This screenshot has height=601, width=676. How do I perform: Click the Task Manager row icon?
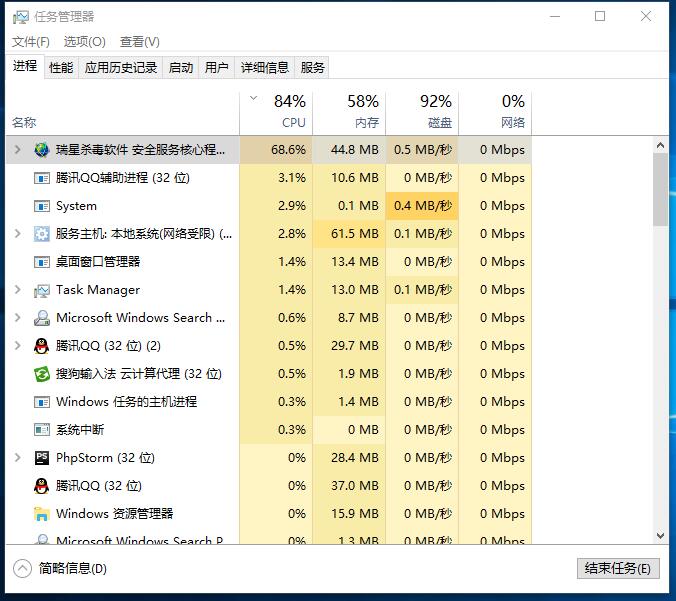[42, 291]
